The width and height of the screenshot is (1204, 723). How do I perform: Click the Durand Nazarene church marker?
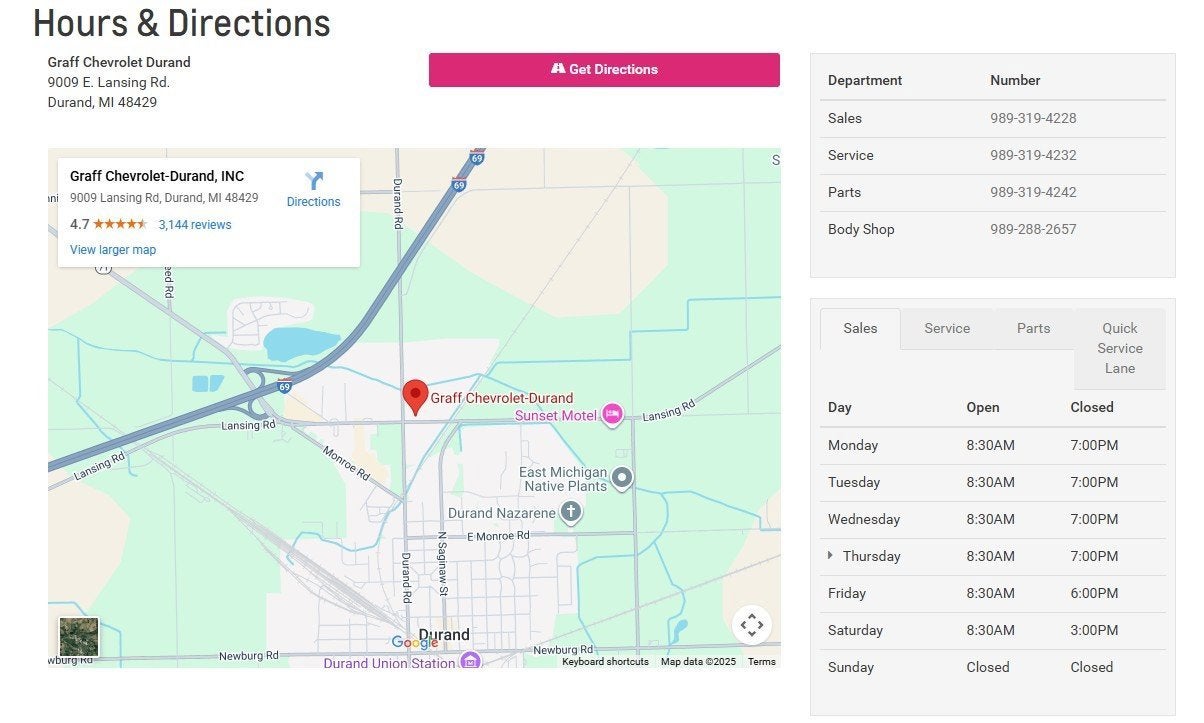point(571,513)
